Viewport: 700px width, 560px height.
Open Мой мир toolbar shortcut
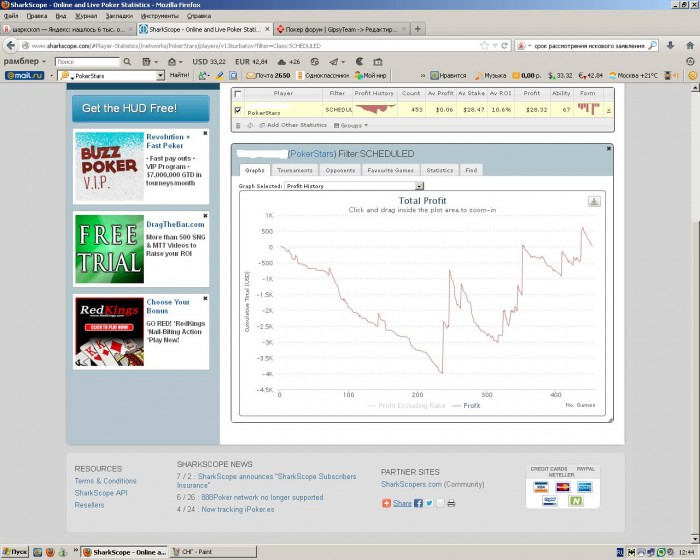coord(371,75)
